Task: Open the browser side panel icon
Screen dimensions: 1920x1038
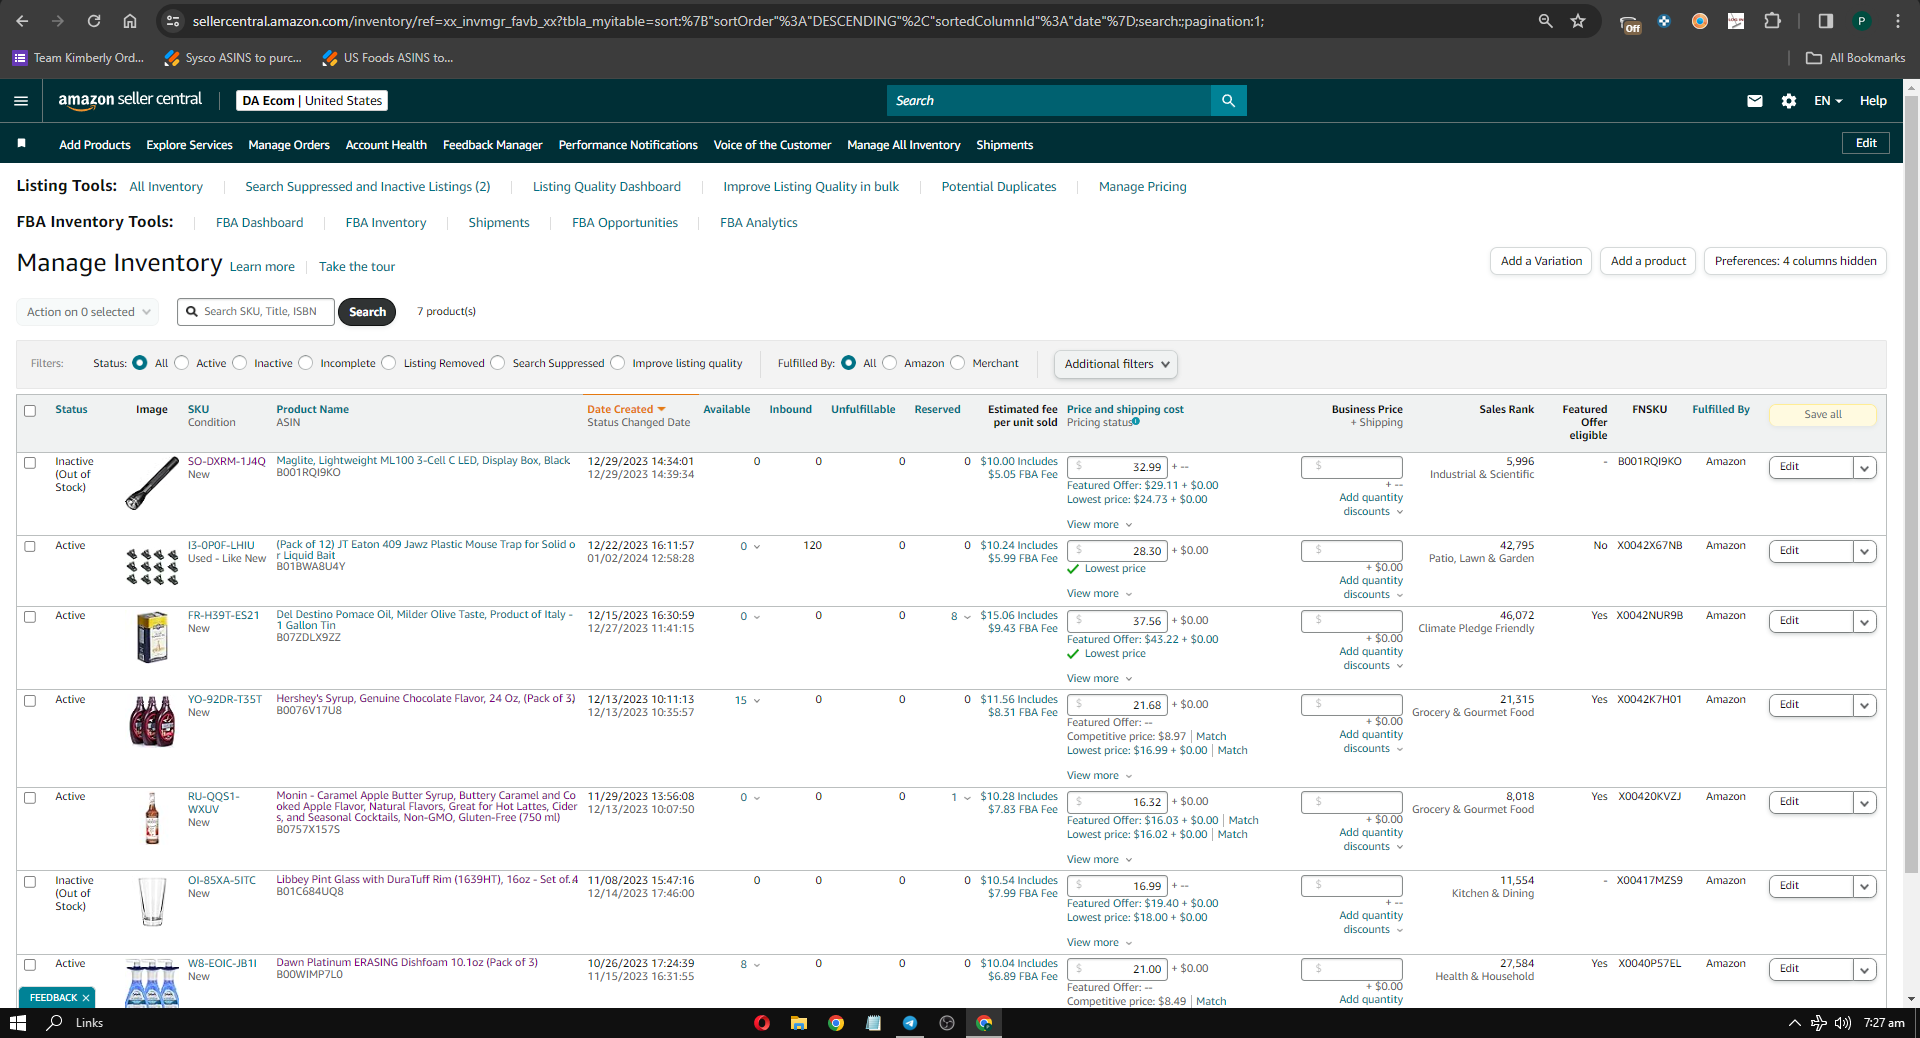Action: point(1825,21)
